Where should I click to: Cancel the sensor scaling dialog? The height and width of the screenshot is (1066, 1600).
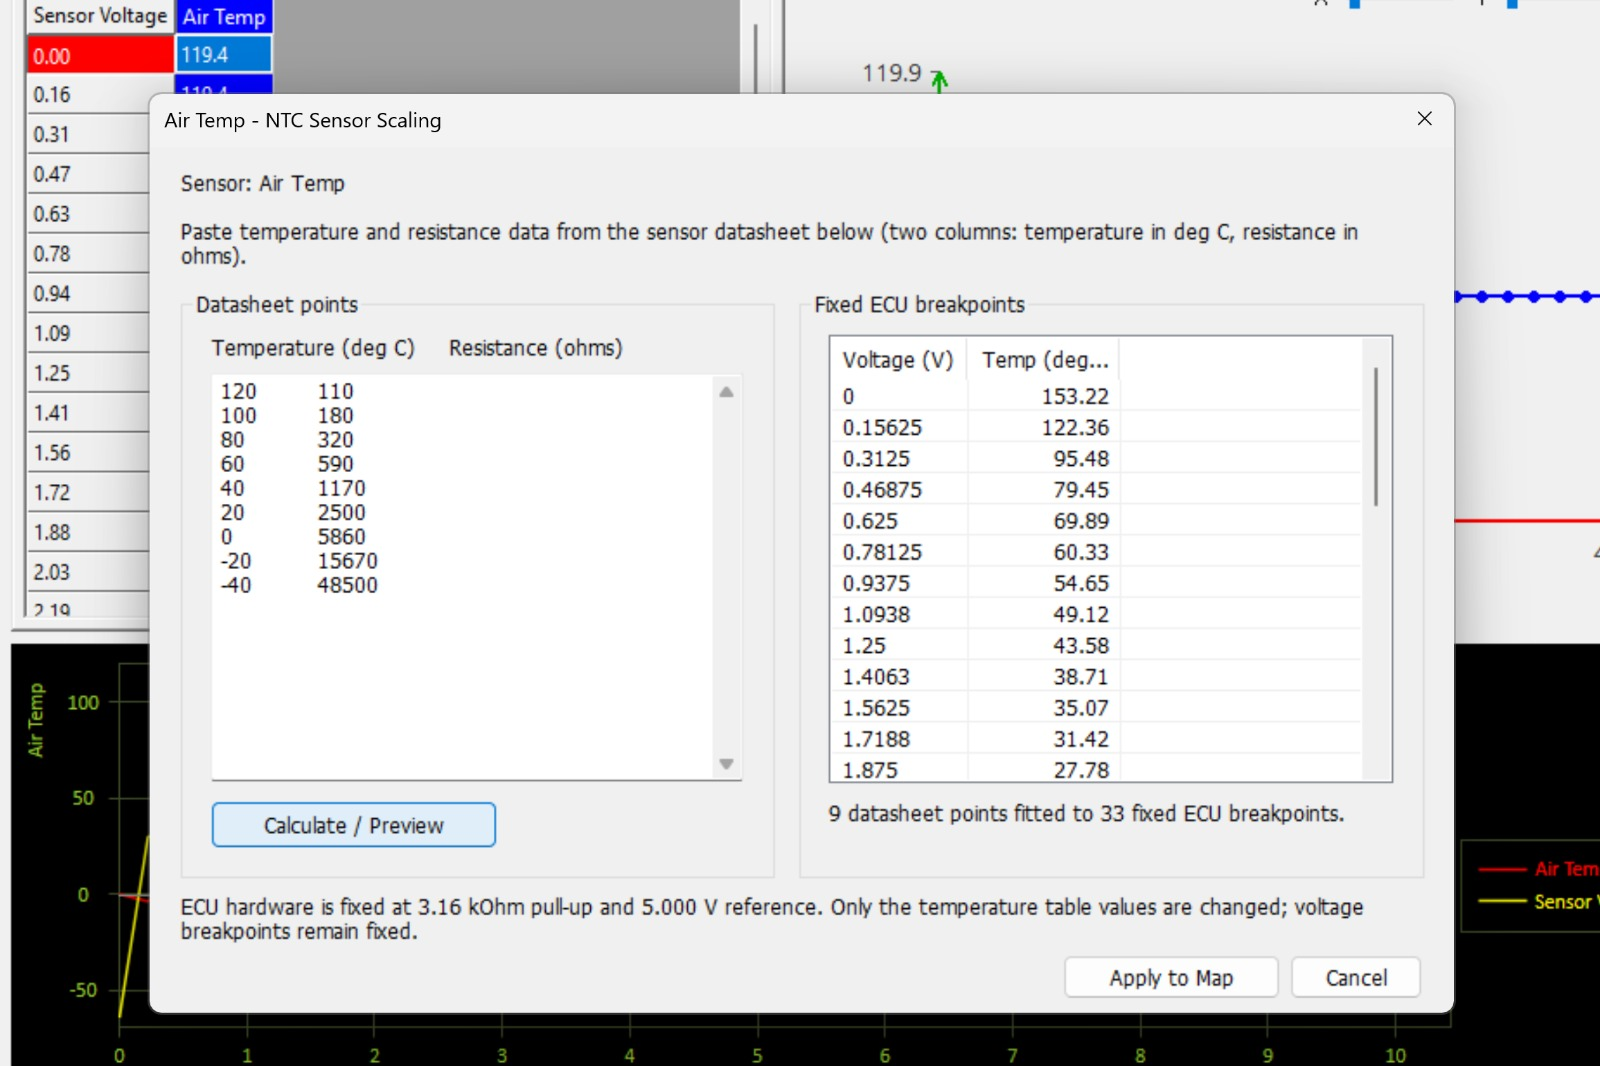(x=1356, y=977)
